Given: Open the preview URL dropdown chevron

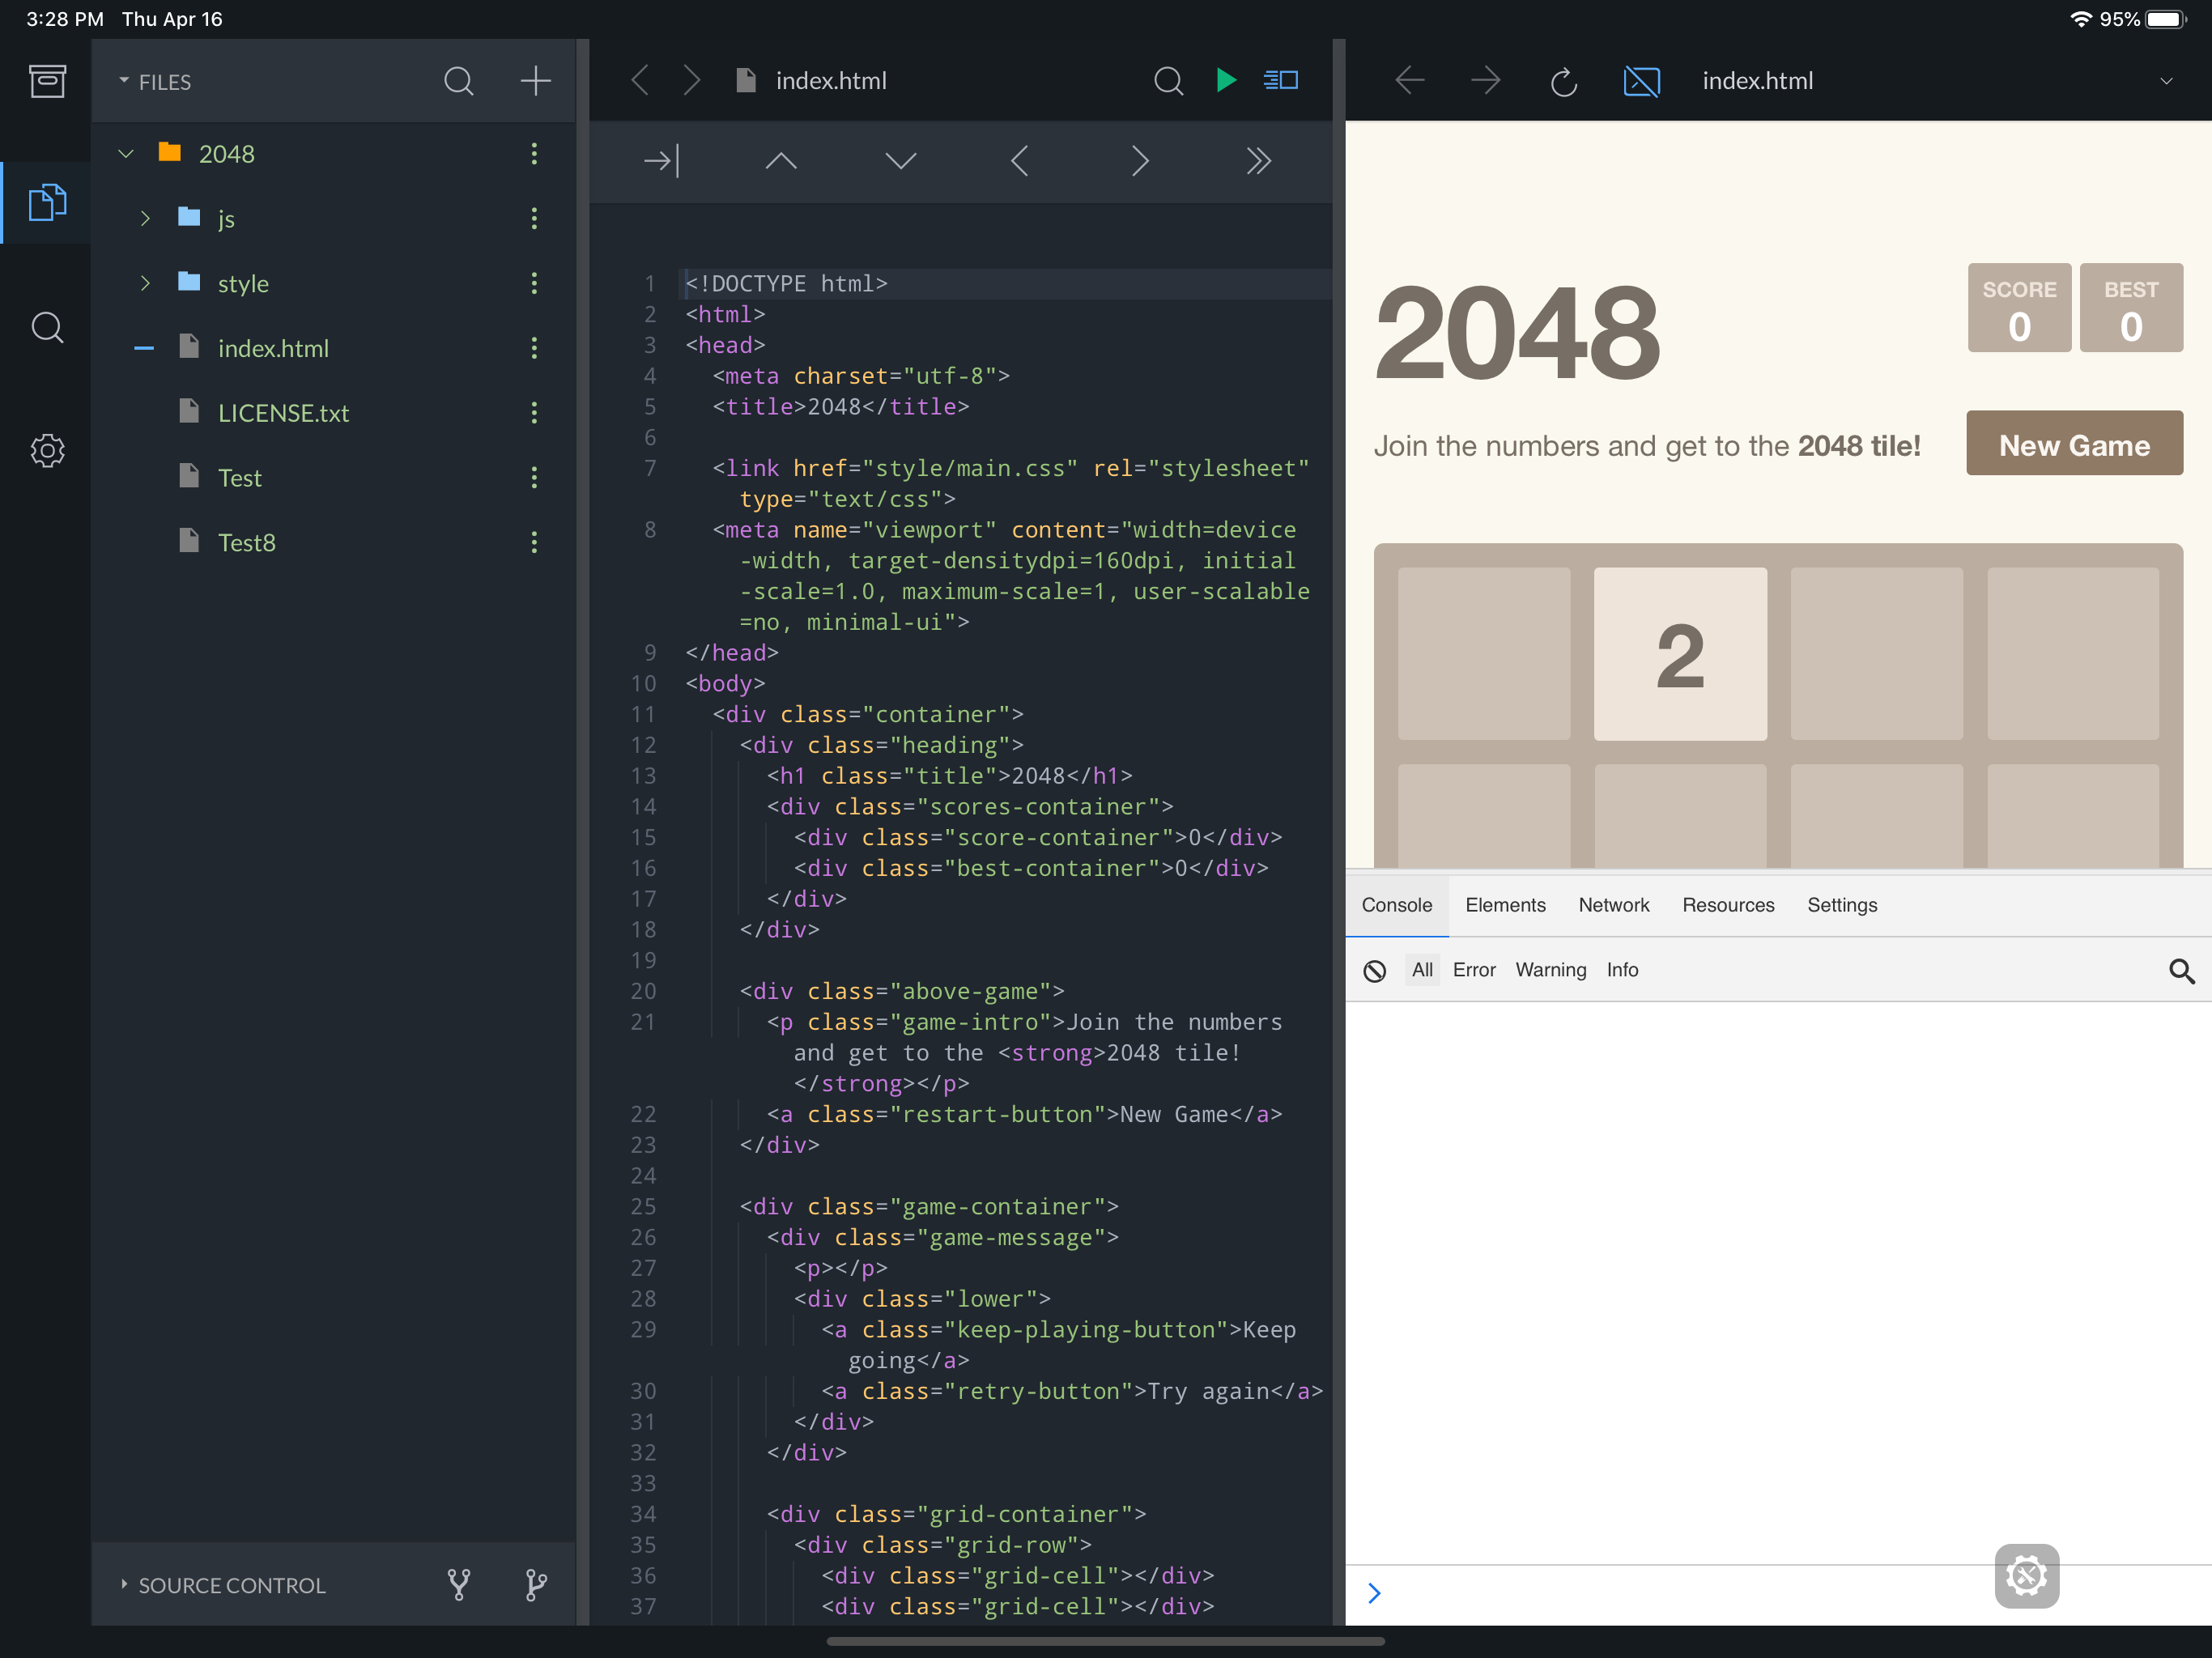Looking at the screenshot, I should tap(2166, 81).
